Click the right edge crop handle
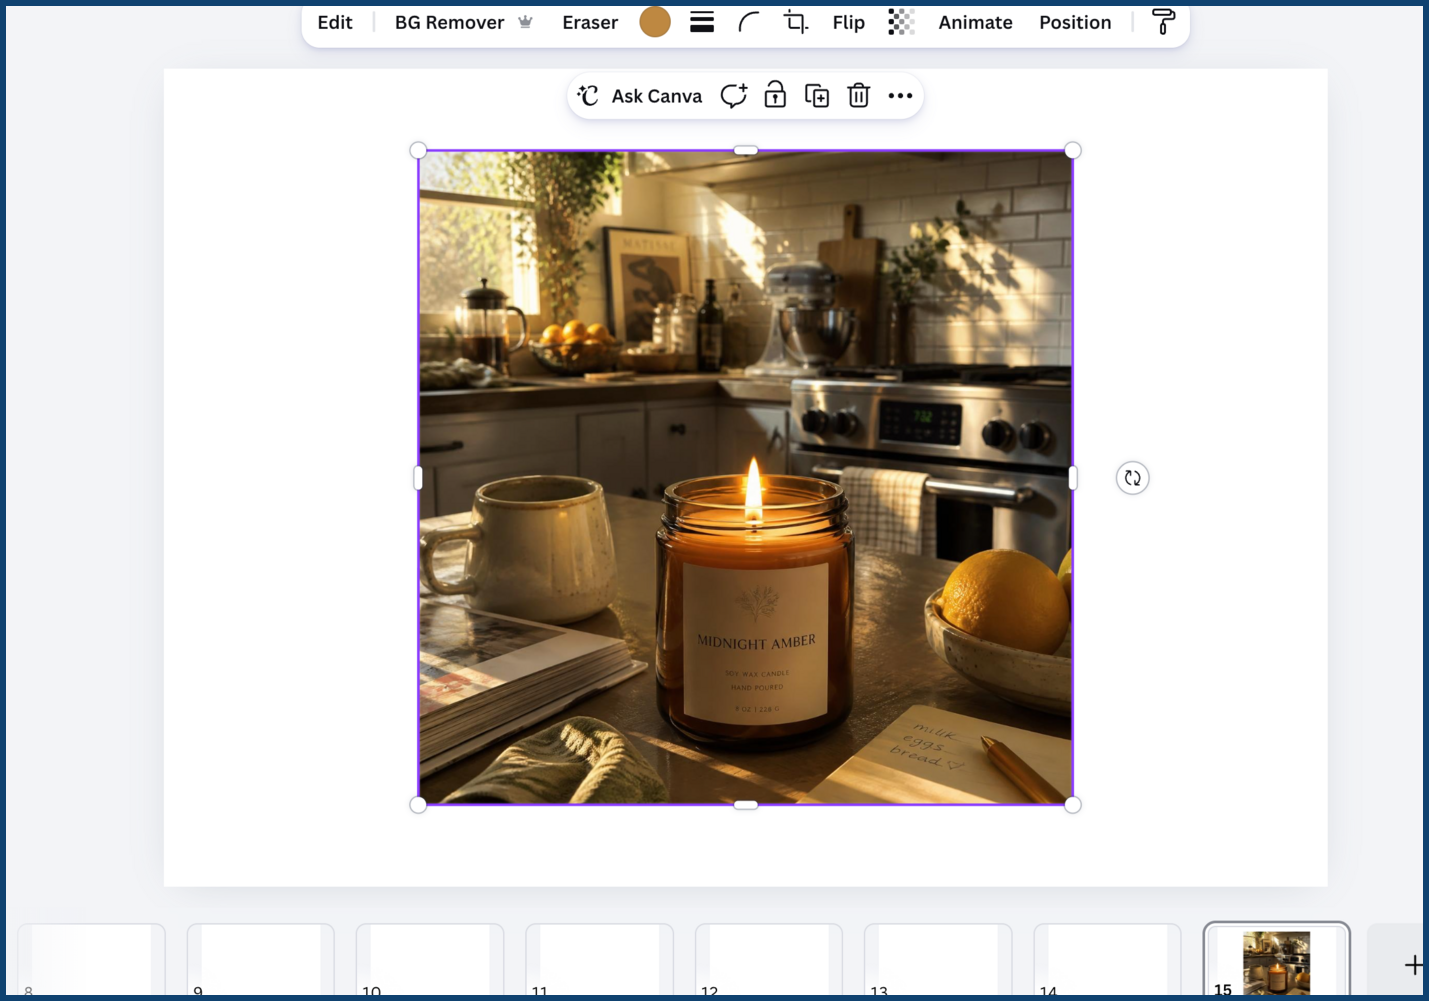1429x1001 pixels. (x=1073, y=478)
